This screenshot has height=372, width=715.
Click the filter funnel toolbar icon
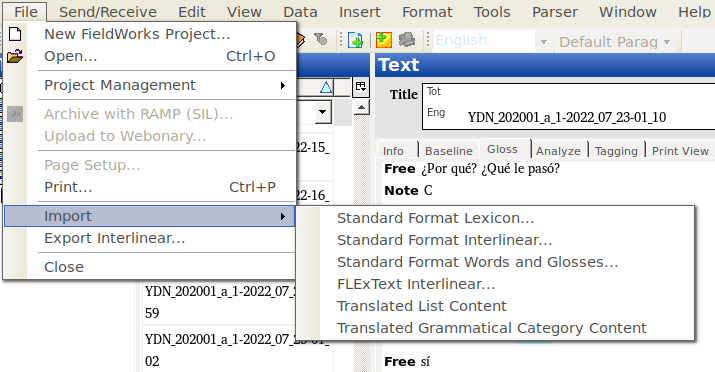321,40
